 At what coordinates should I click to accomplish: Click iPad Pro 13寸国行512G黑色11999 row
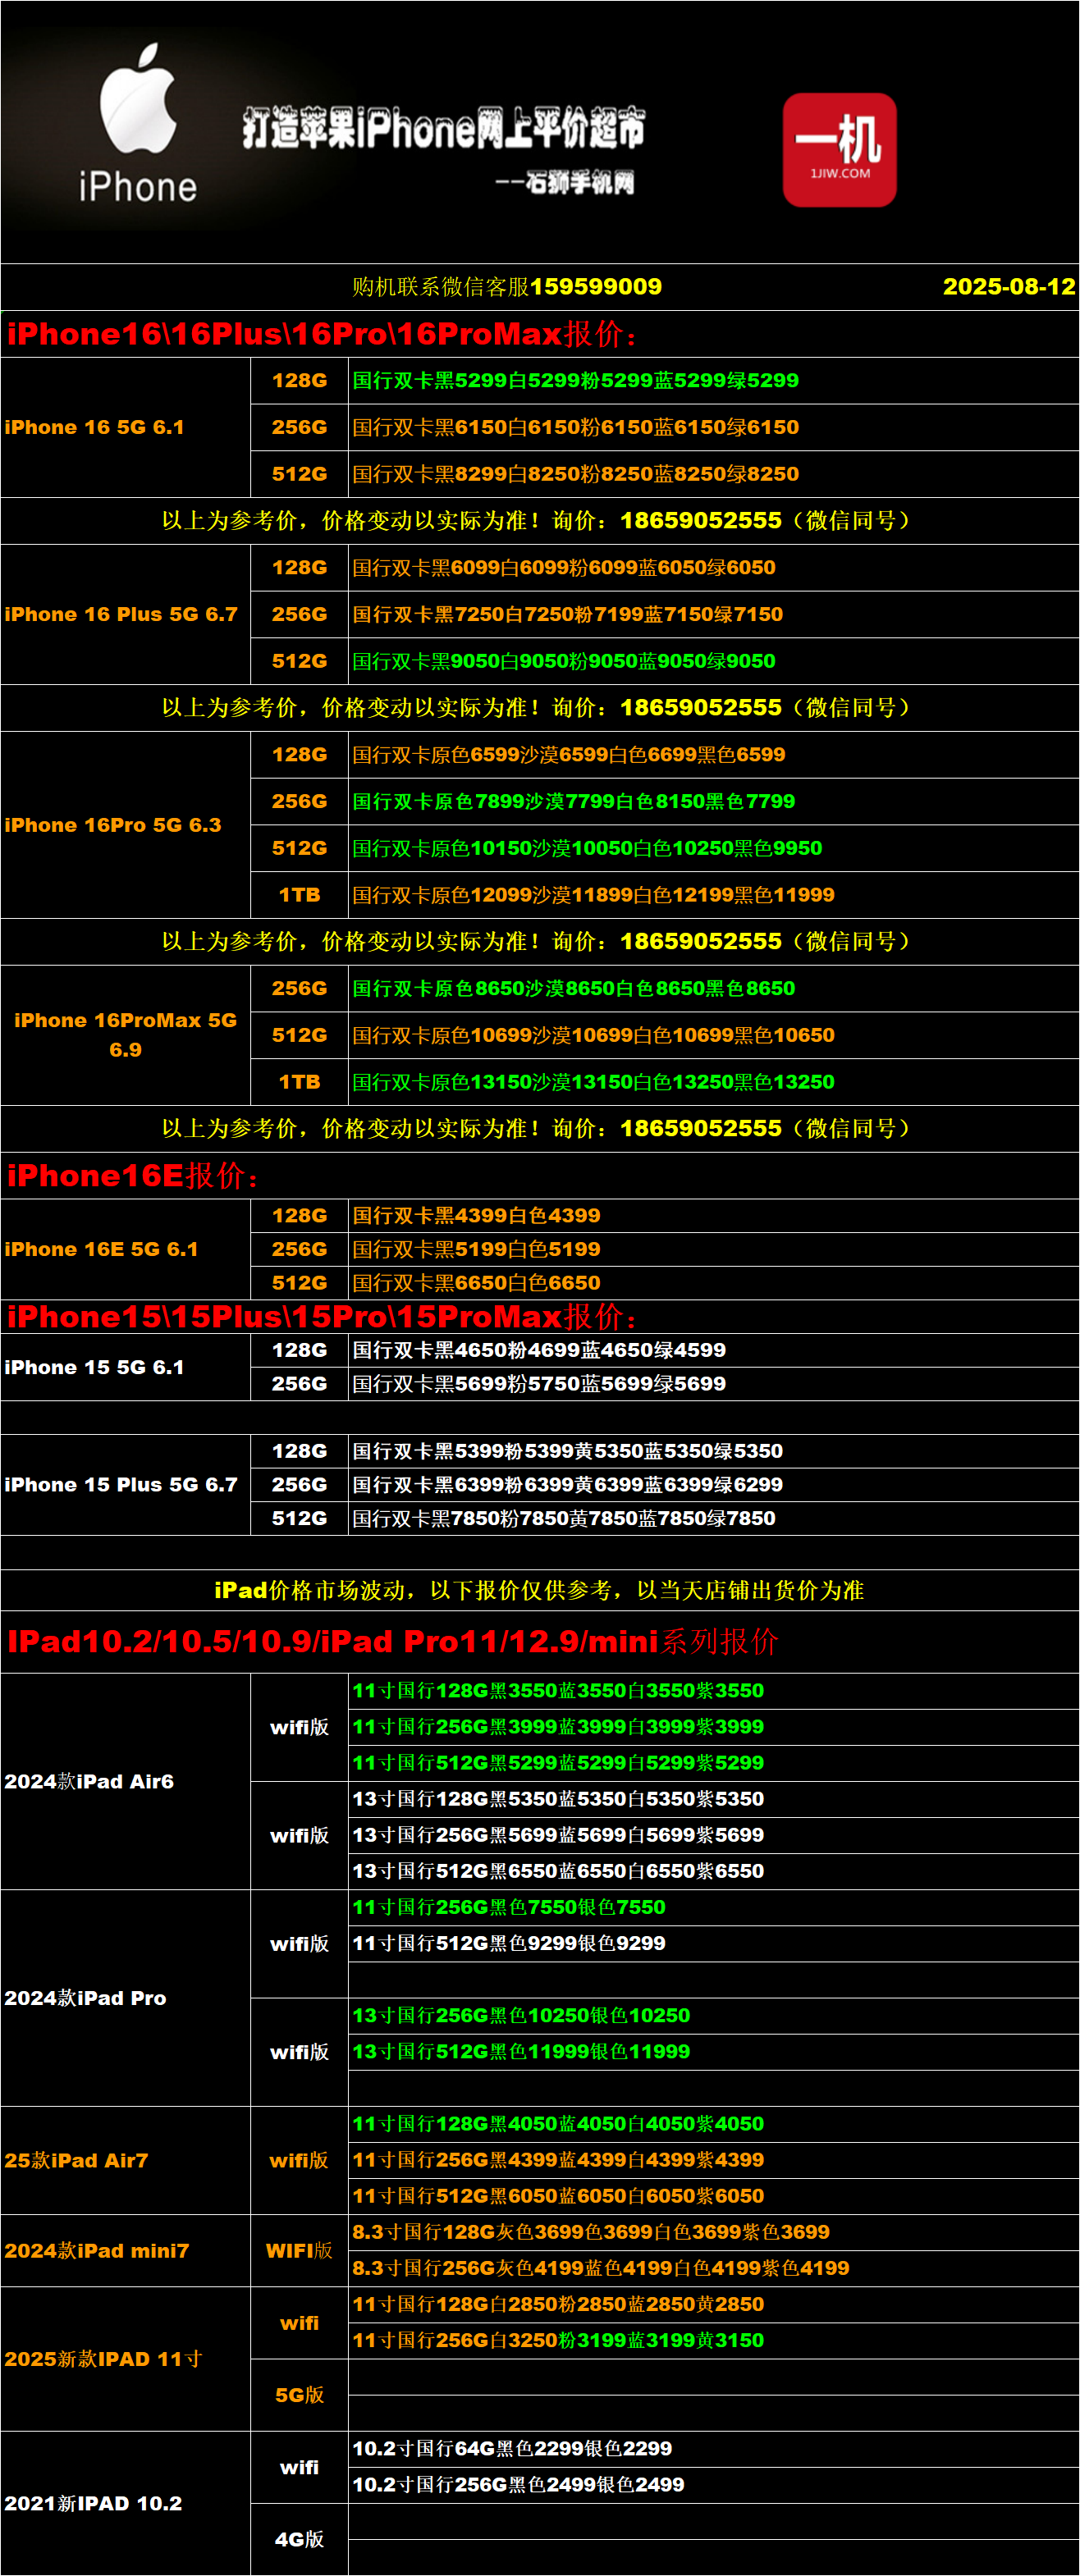[713, 2052]
